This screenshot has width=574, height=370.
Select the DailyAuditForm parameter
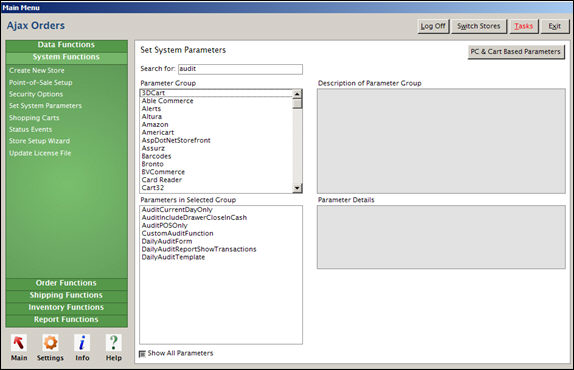(221, 241)
